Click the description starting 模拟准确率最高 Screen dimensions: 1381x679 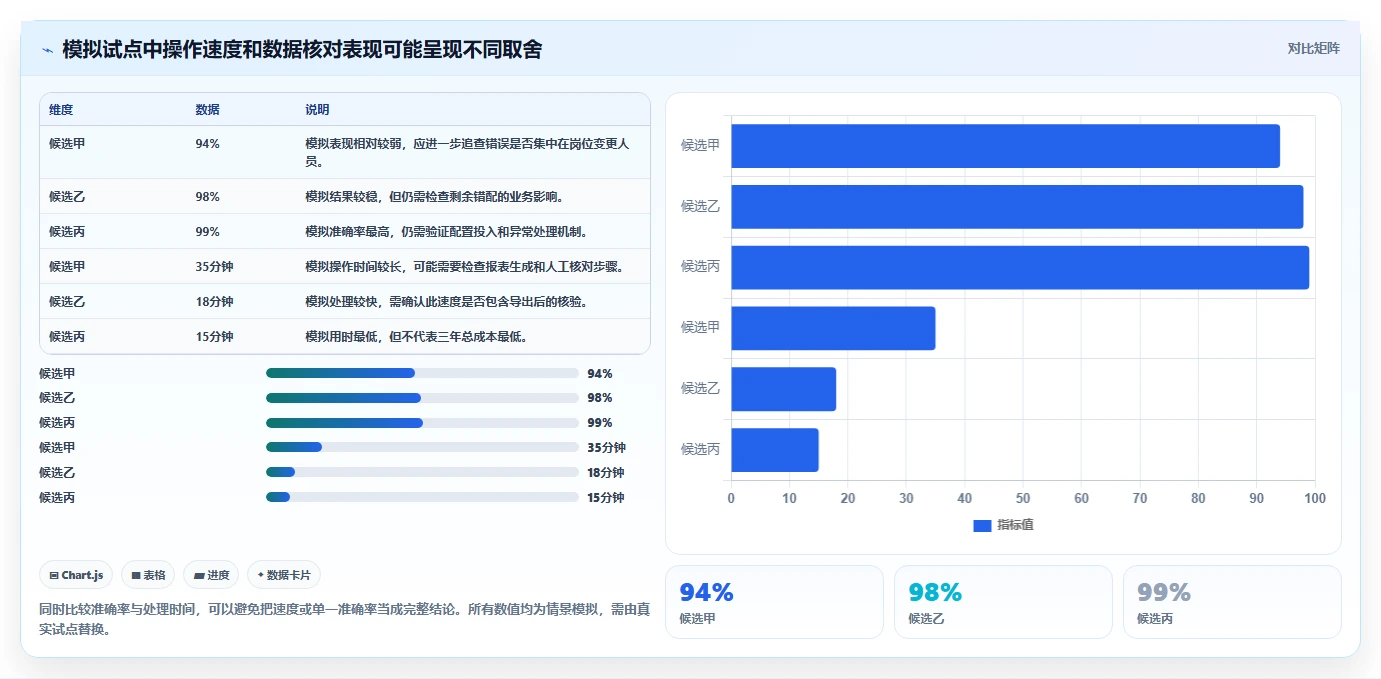446,232
